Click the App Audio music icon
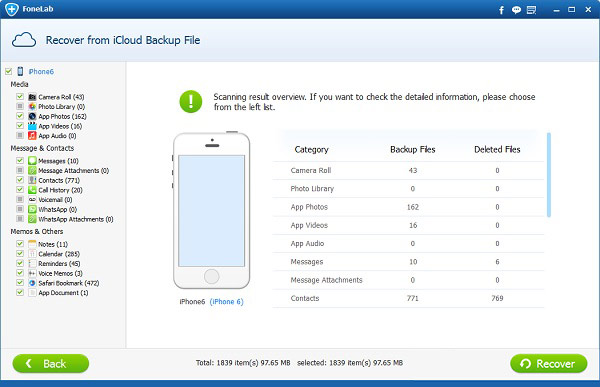Screen dimensions: 600x387 click(33, 136)
